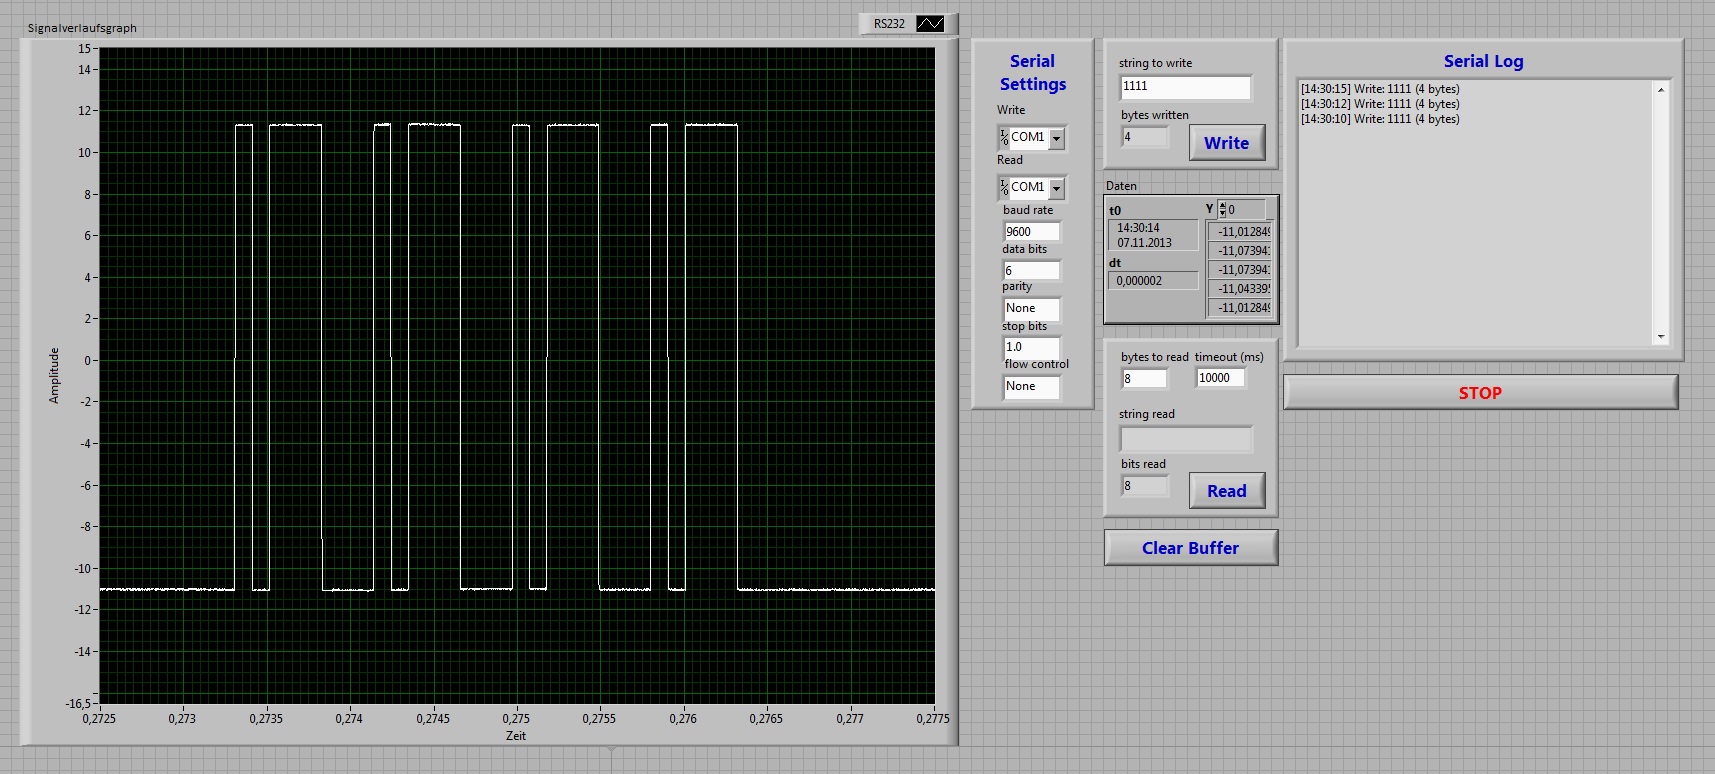The width and height of the screenshot is (1715, 774).
Task: Click the stop bits field showing 1.0
Action: pos(1031,347)
